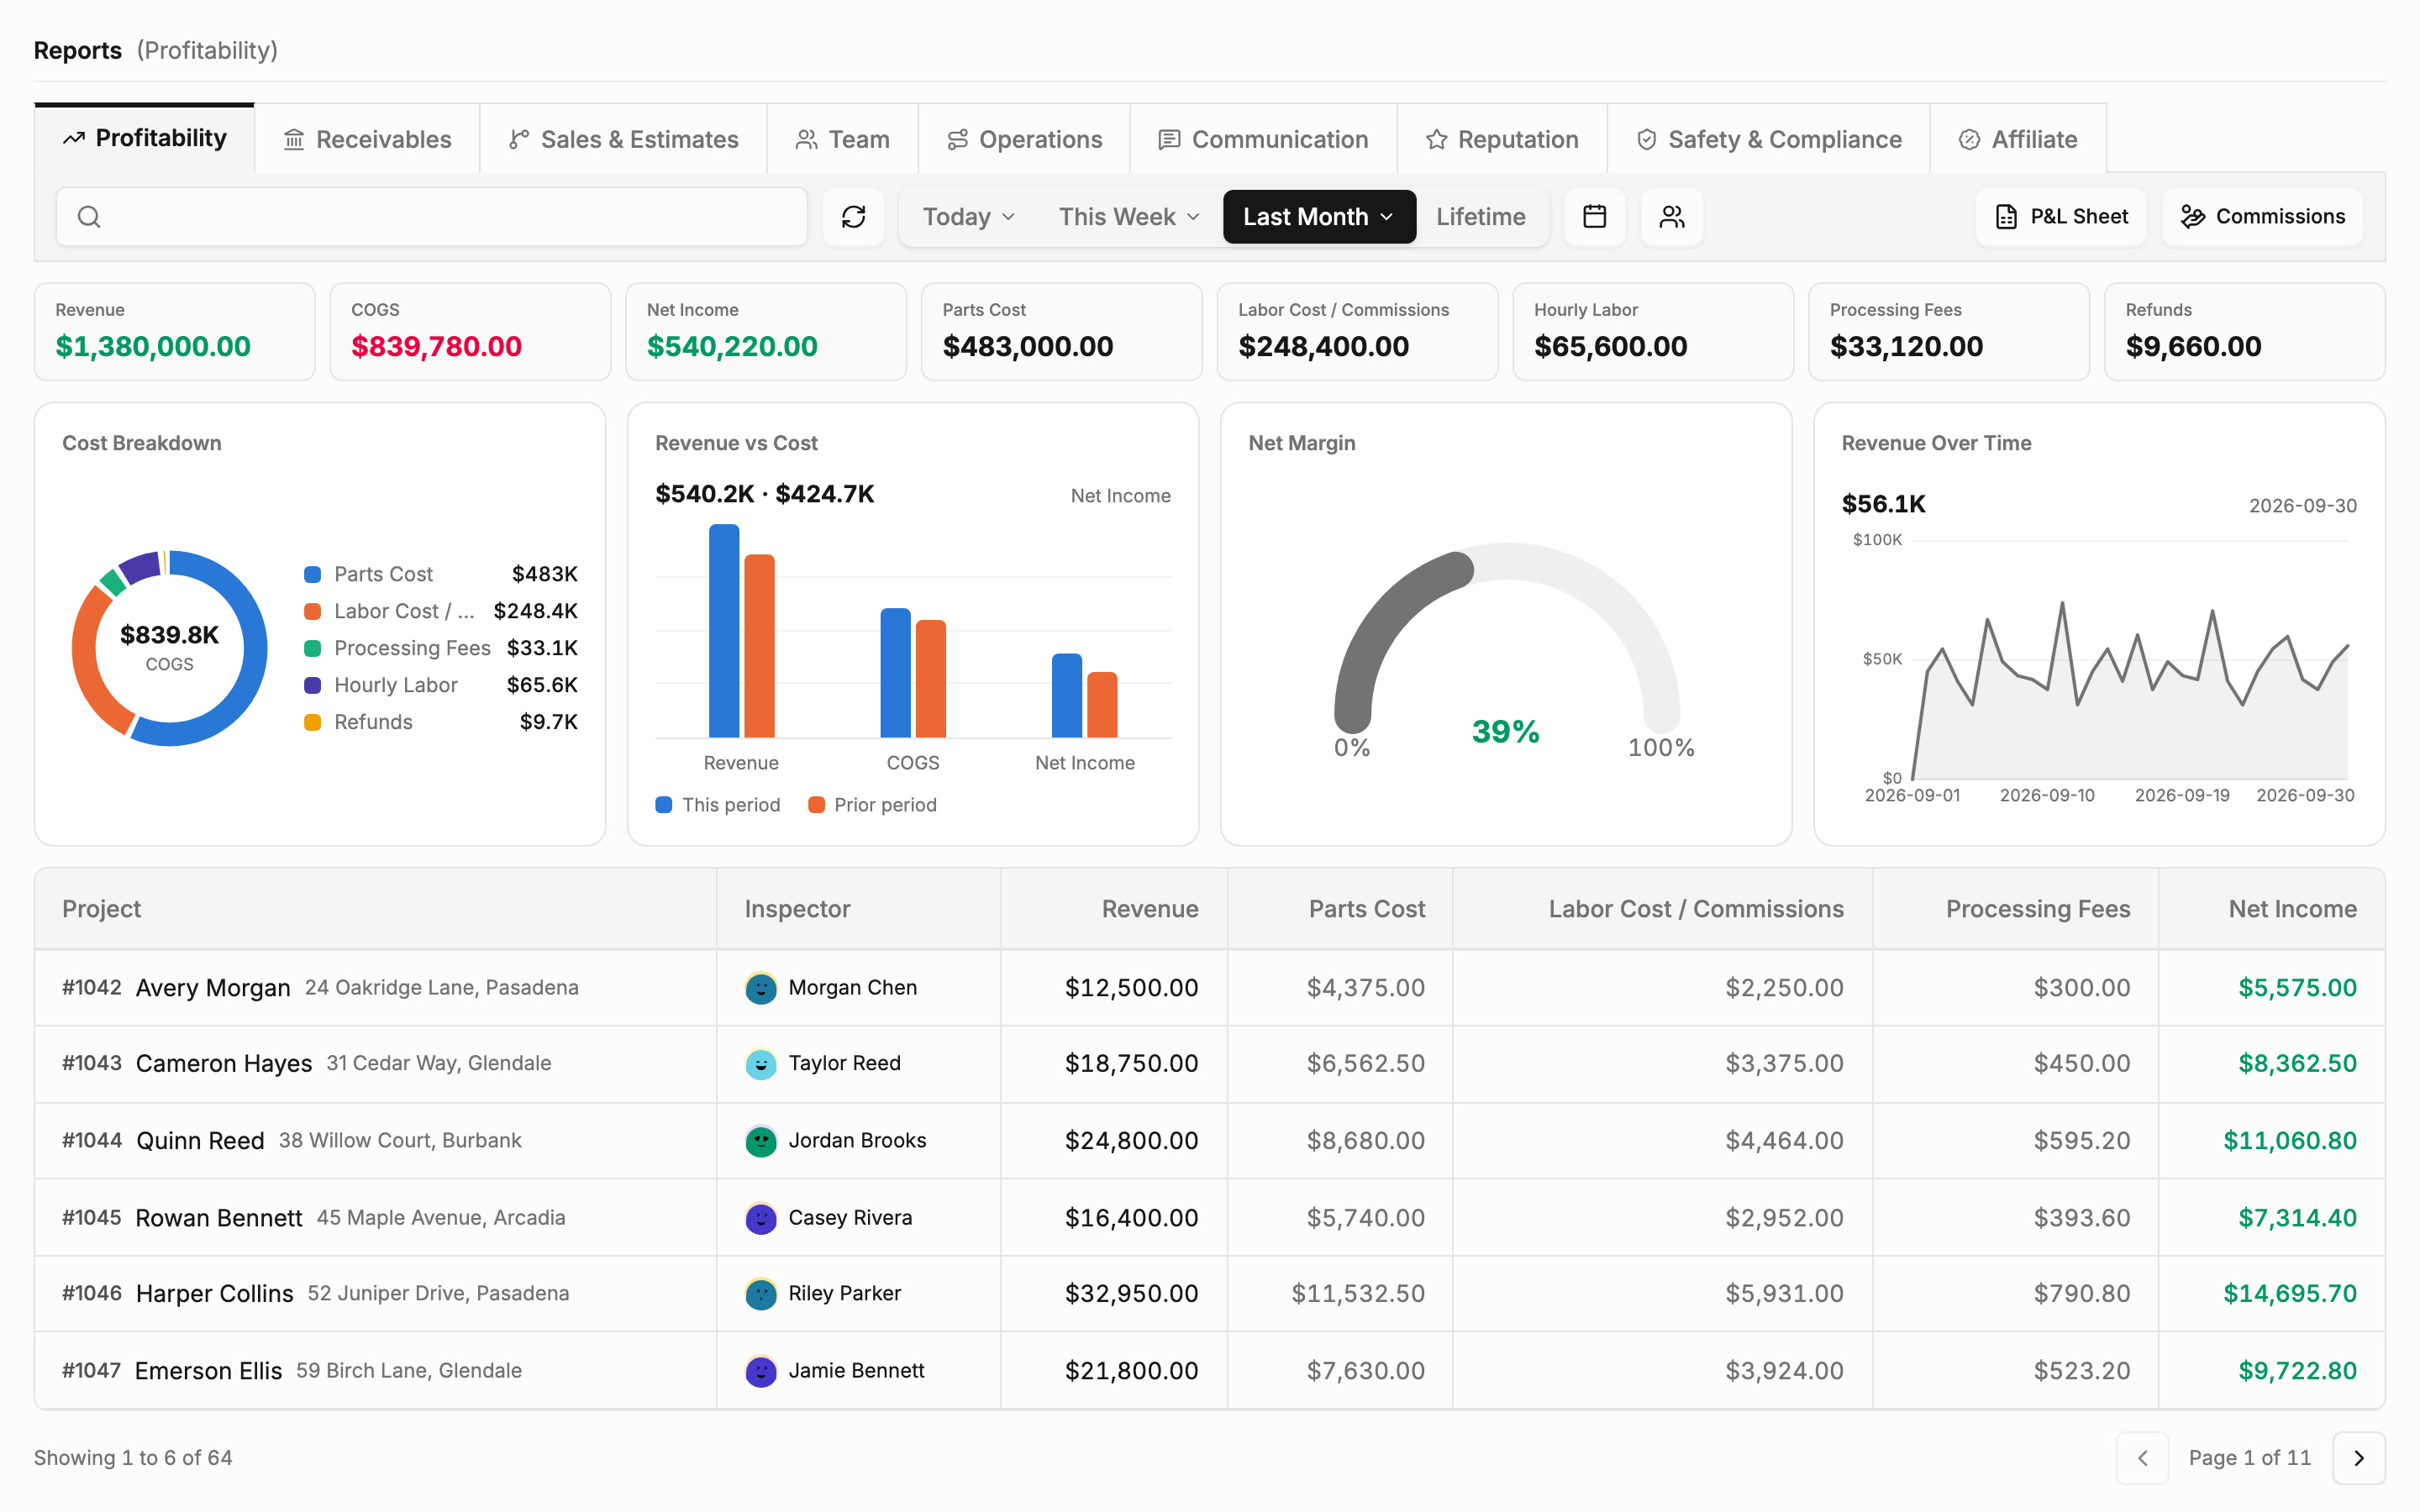Switch to the Reputation tab

coord(1502,139)
